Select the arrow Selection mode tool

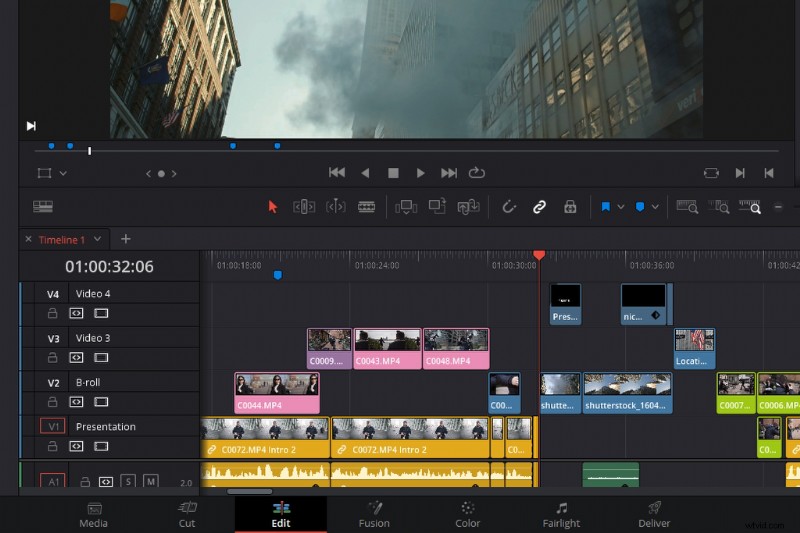coord(272,207)
